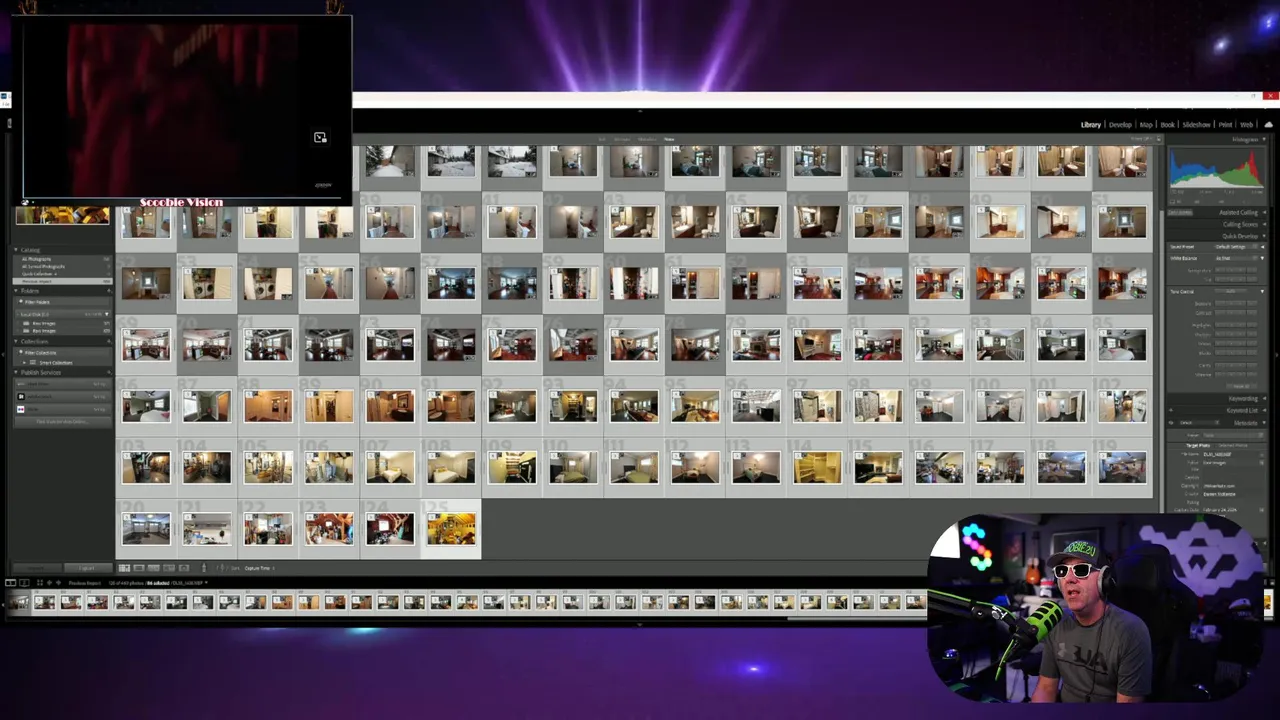The width and height of the screenshot is (1280, 720).
Task: Open the Saved Preset Default Settings dropdown
Action: [x=1236, y=247]
